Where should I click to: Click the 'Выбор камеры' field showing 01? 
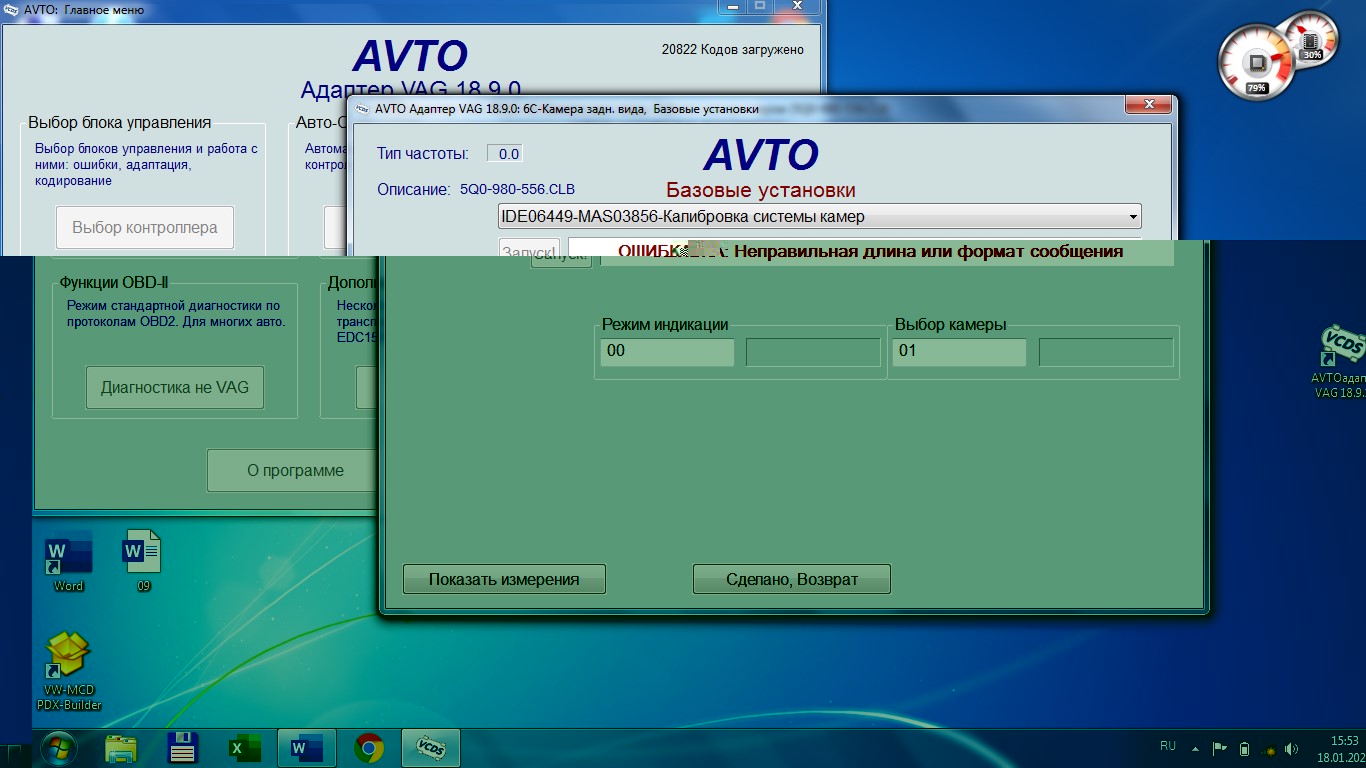pos(959,352)
